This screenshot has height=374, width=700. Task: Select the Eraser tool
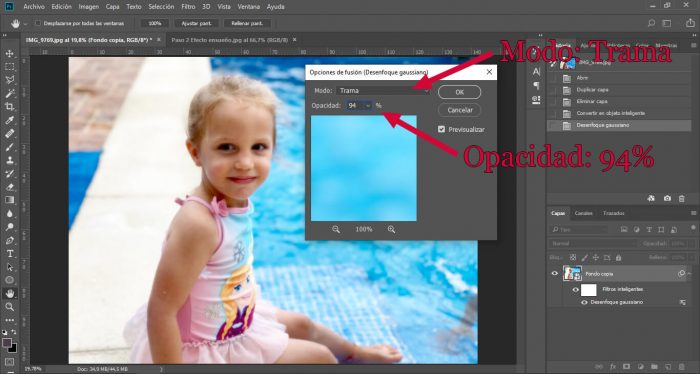[9, 187]
